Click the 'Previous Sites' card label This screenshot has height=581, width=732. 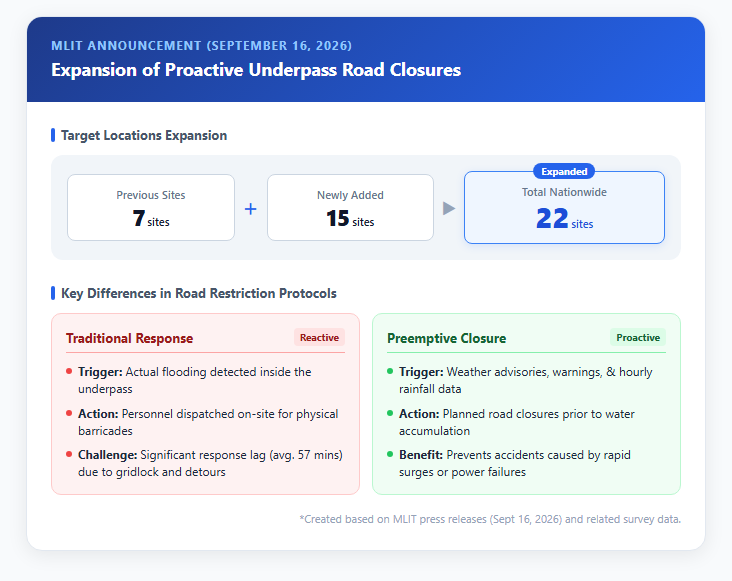[x=151, y=195]
